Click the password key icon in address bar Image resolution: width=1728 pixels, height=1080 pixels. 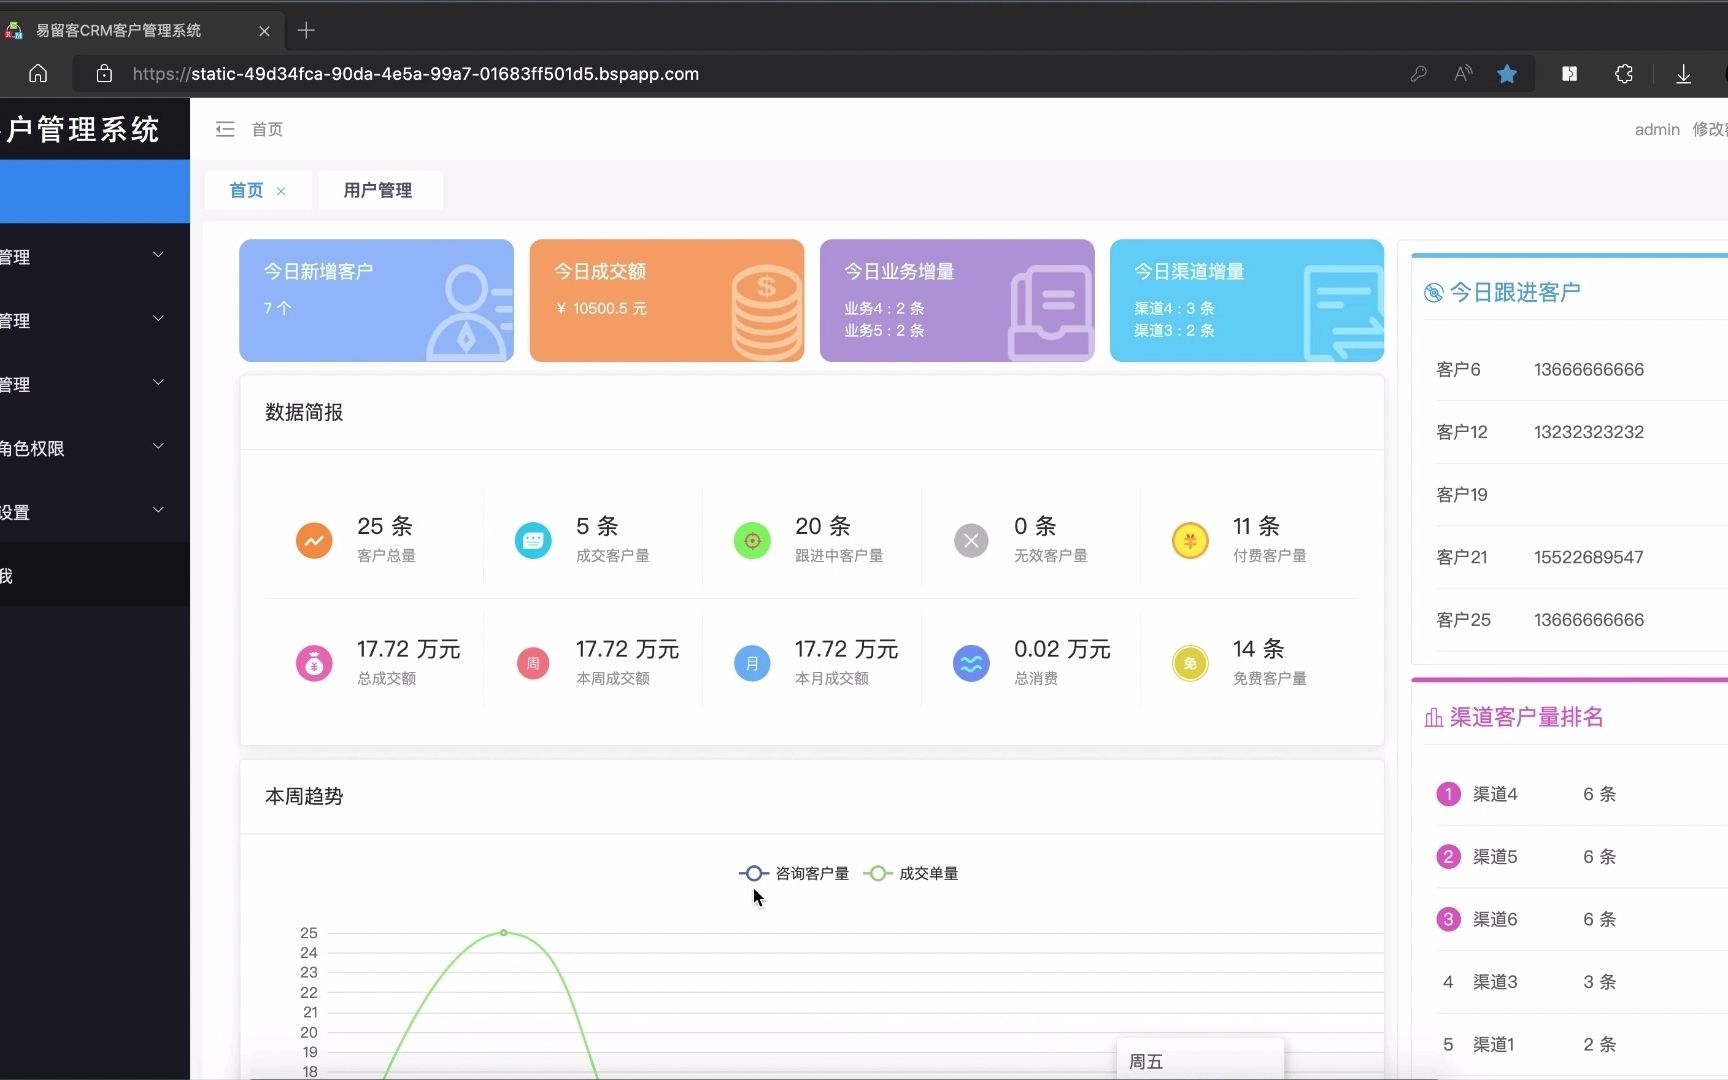(x=1418, y=74)
